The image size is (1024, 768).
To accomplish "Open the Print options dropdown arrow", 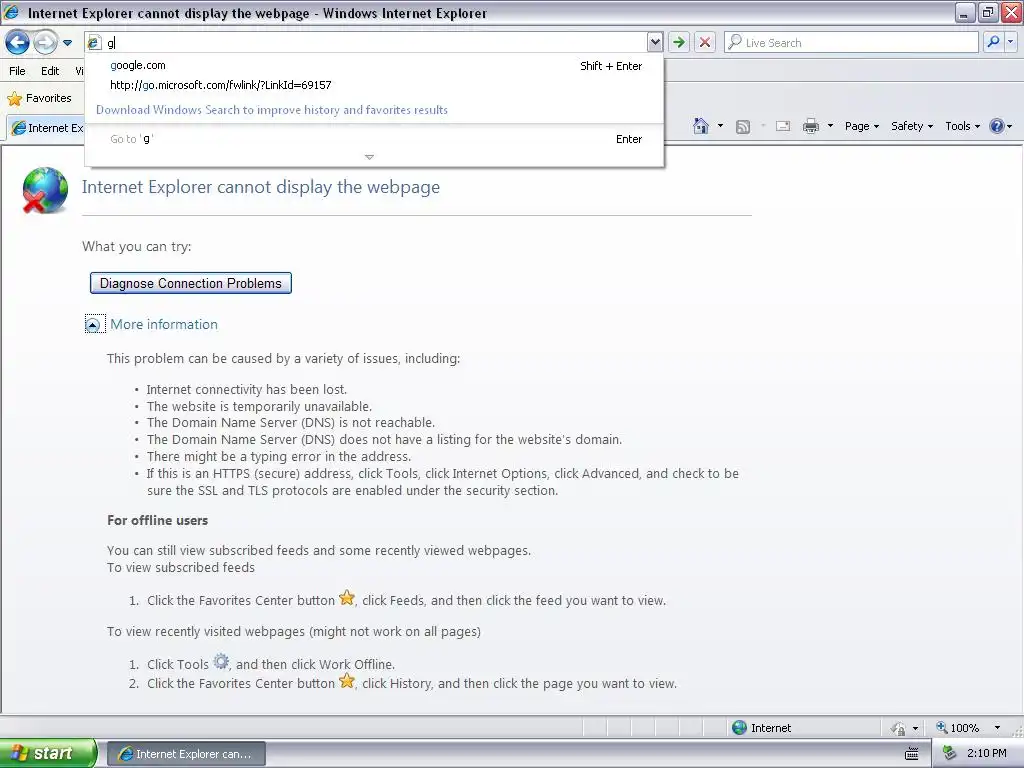I will [x=831, y=126].
